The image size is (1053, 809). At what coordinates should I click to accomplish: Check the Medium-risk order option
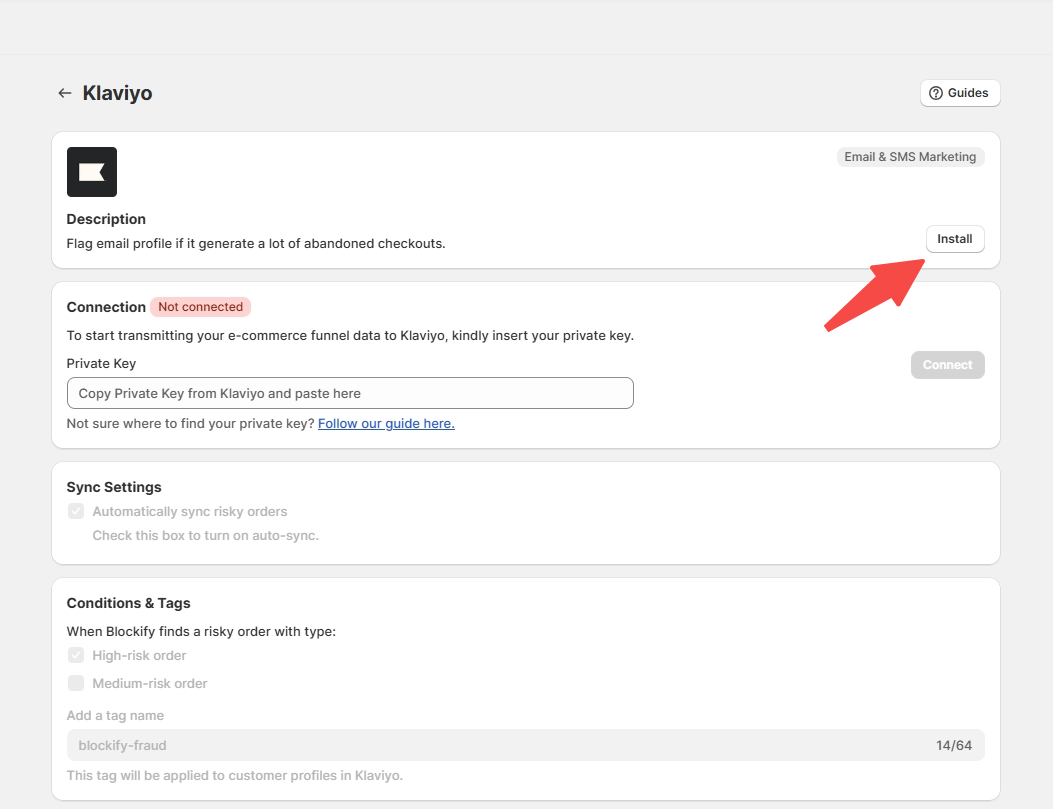click(x=76, y=683)
